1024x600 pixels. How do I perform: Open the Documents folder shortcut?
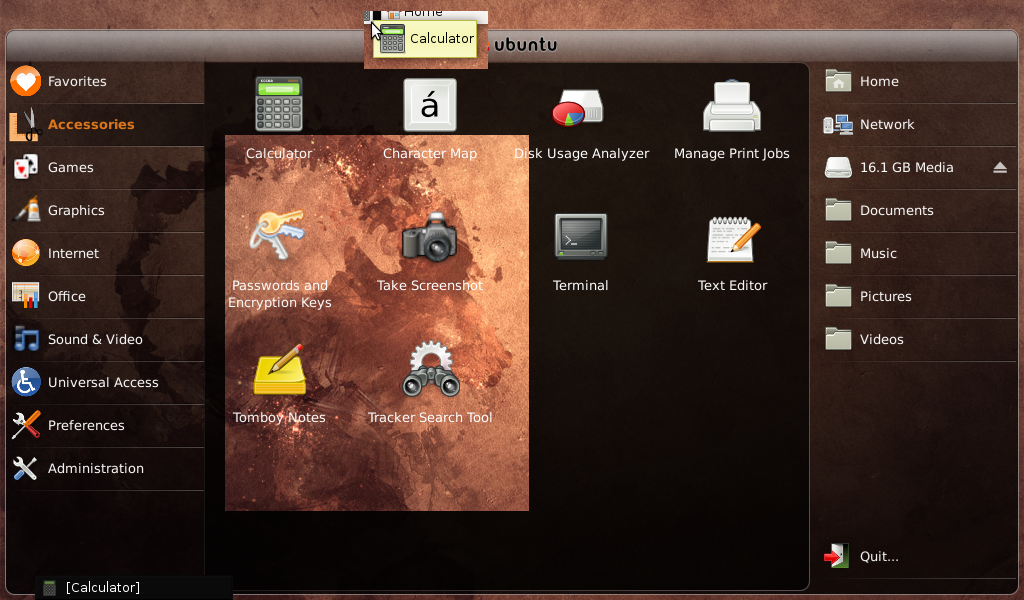tap(896, 210)
